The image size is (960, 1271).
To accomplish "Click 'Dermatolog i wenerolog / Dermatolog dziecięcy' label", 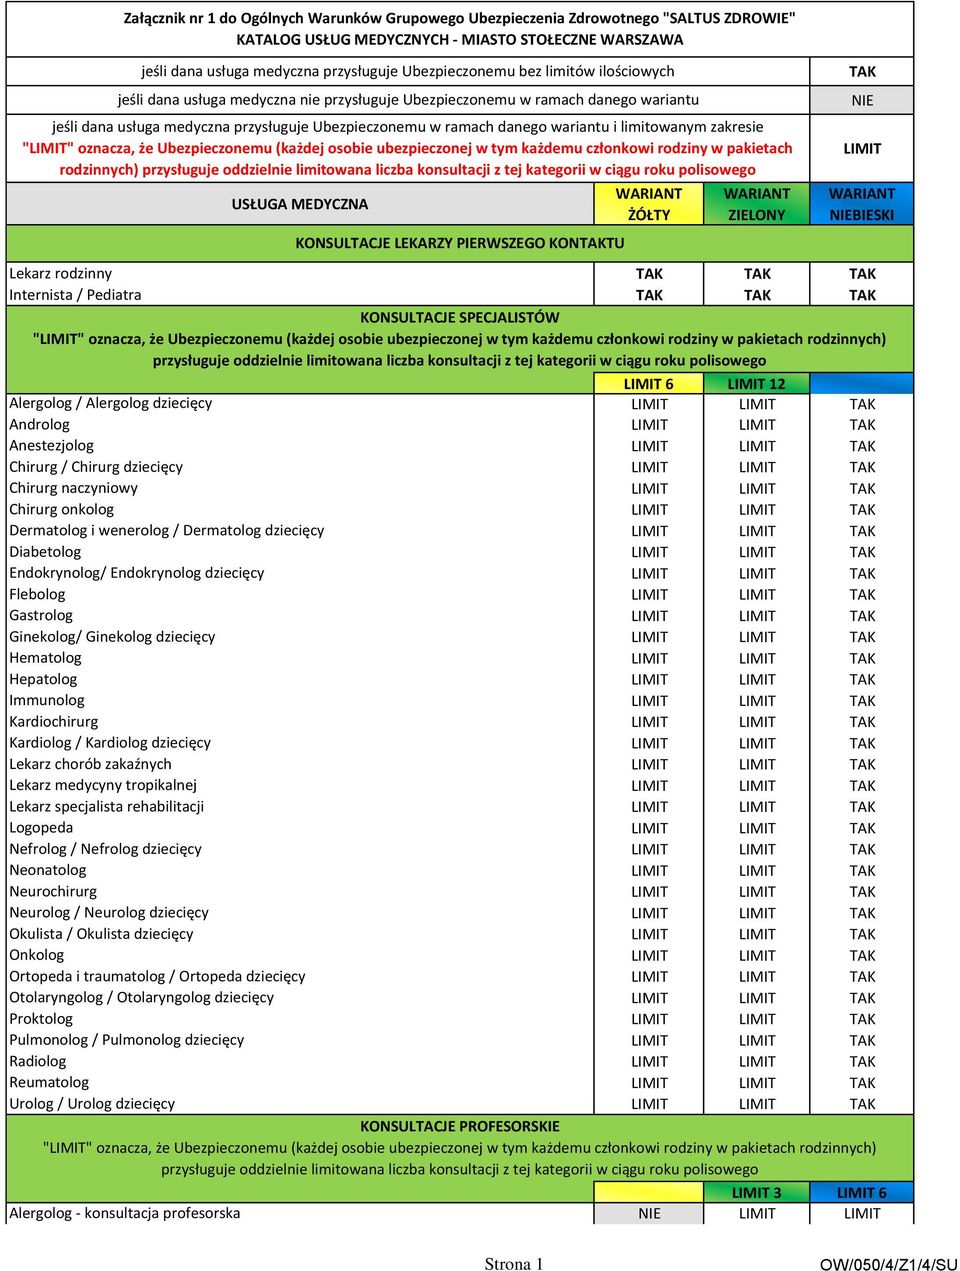I will [167, 531].
